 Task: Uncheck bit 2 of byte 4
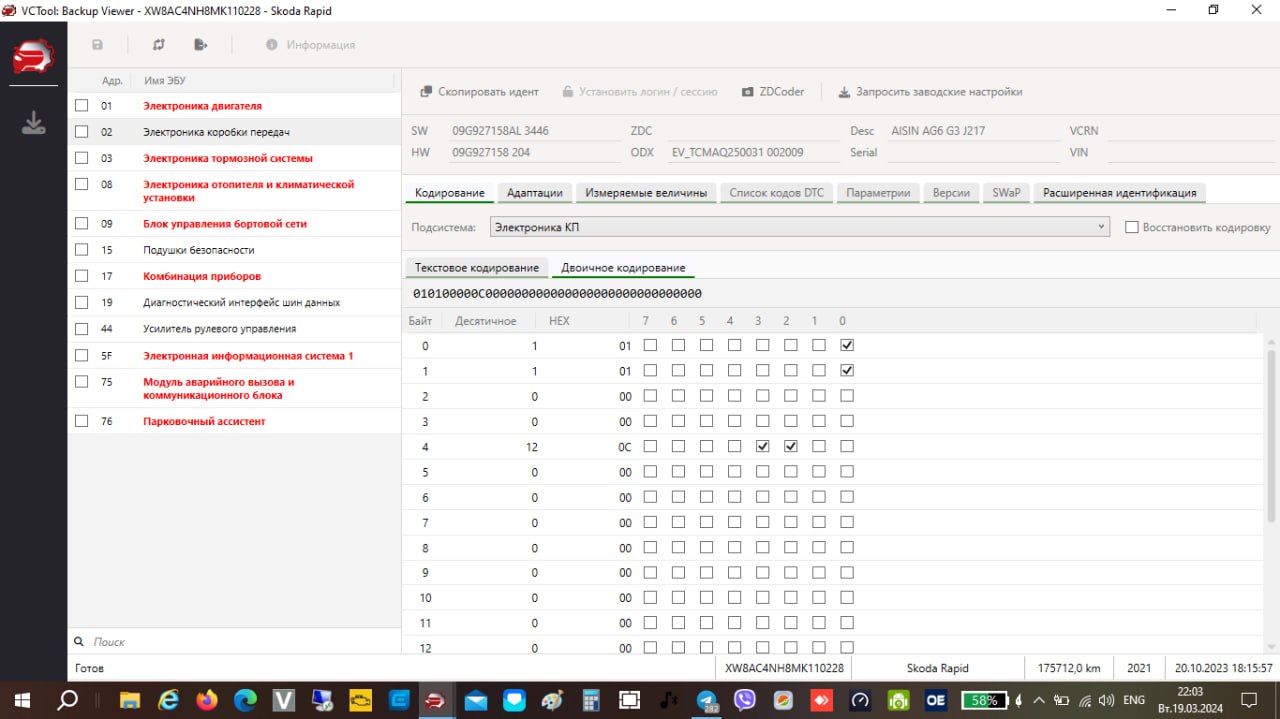[791, 446]
